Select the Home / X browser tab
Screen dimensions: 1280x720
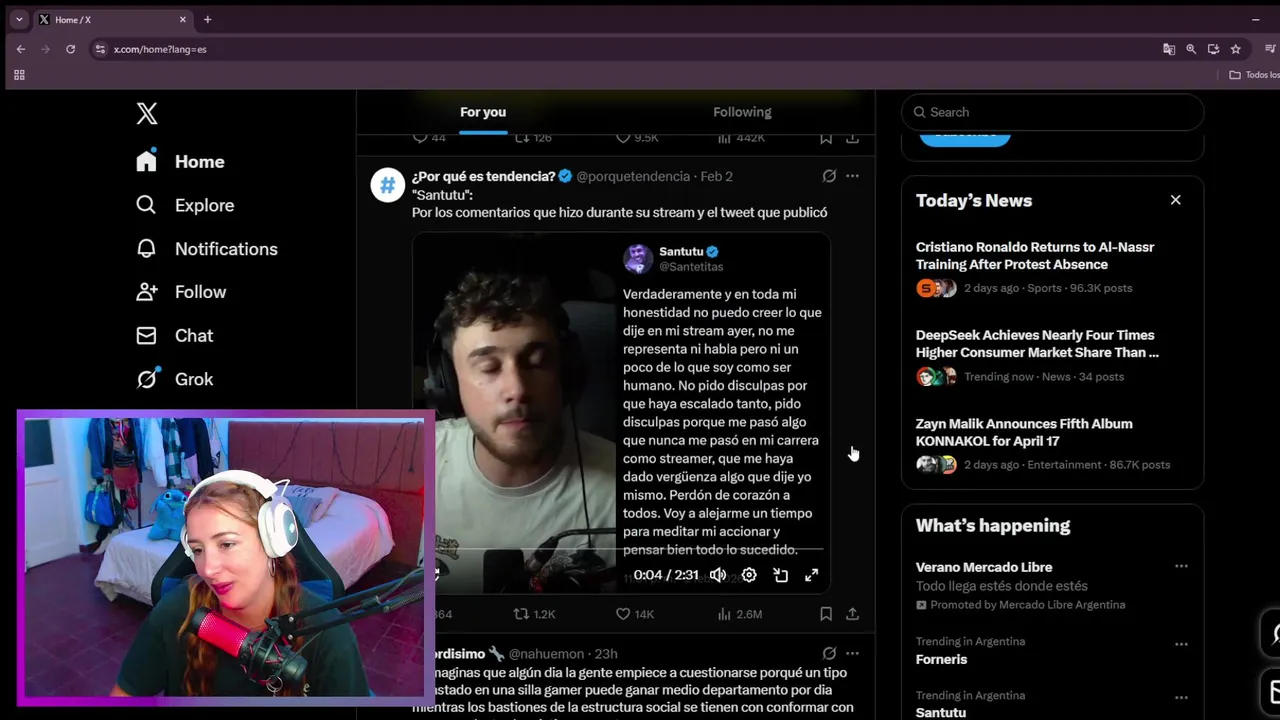click(112, 19)
